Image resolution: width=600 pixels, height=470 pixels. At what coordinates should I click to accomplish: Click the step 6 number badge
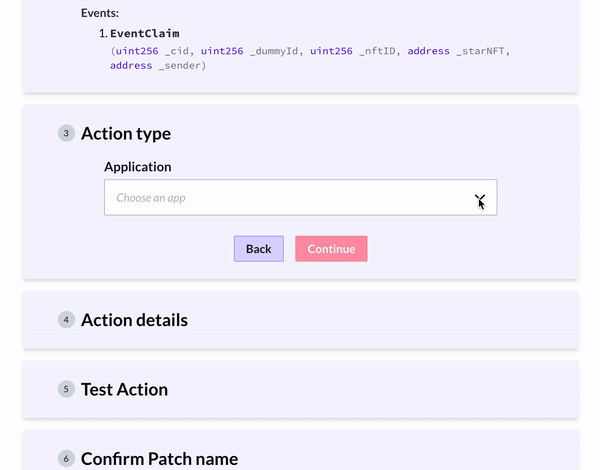coord(66,458)
